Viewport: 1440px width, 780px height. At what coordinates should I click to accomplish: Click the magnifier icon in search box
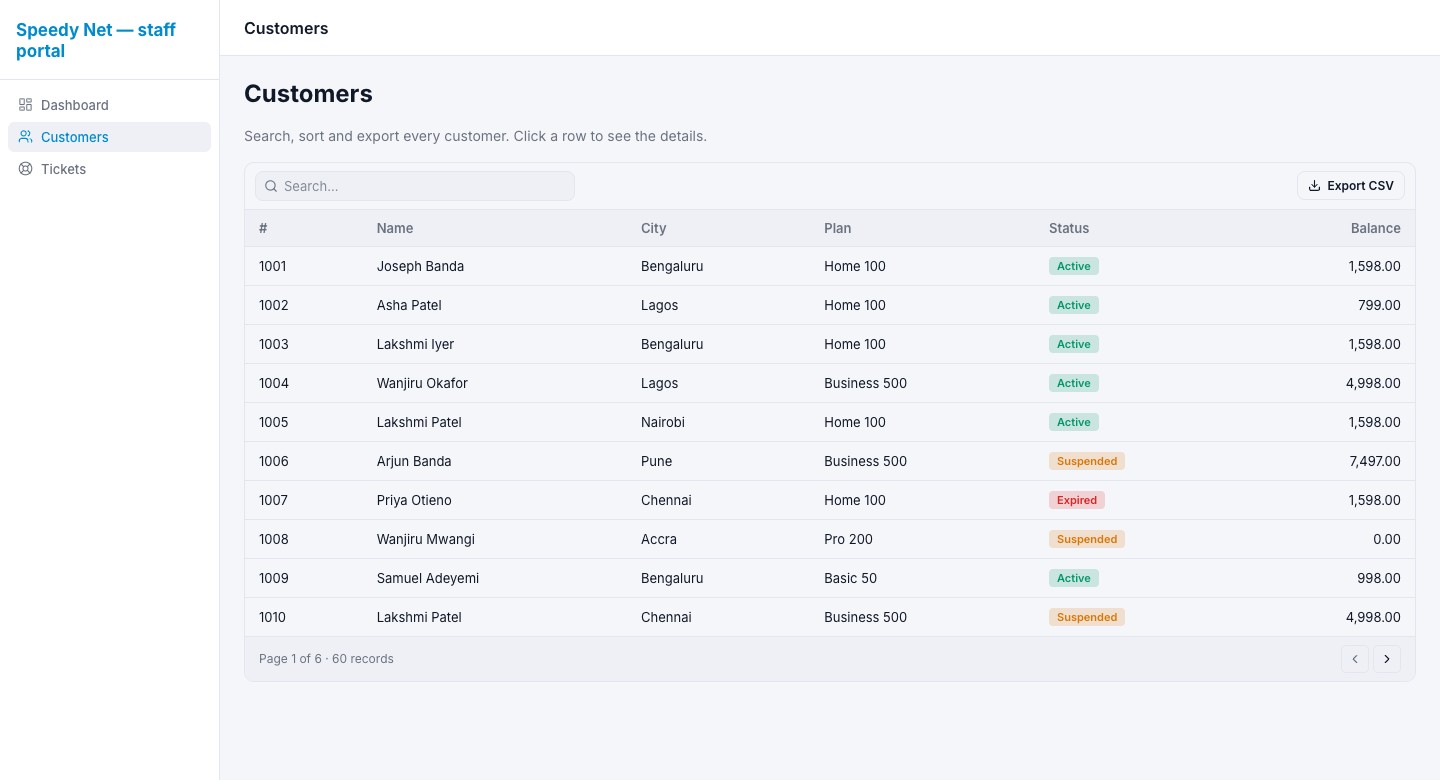271,186
